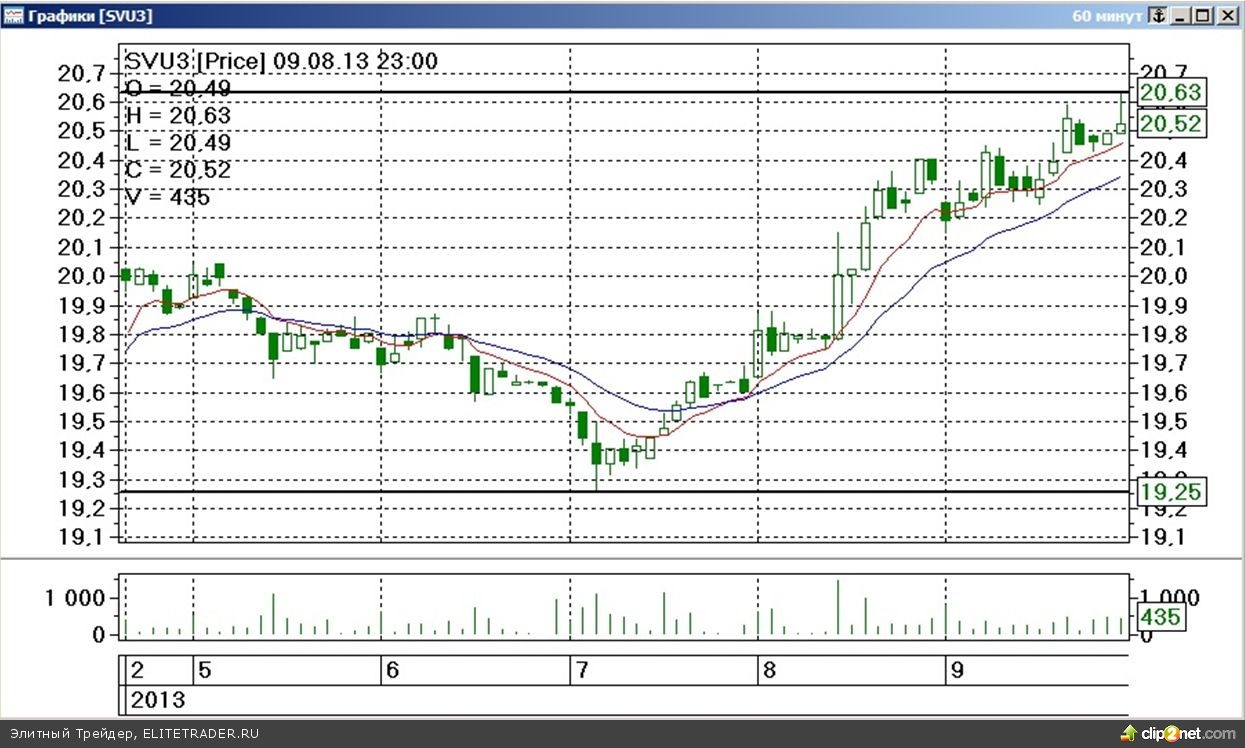Select date 7 on the time axis
This screenshot has width=1245, height=748.
click(x=580, y=670)
